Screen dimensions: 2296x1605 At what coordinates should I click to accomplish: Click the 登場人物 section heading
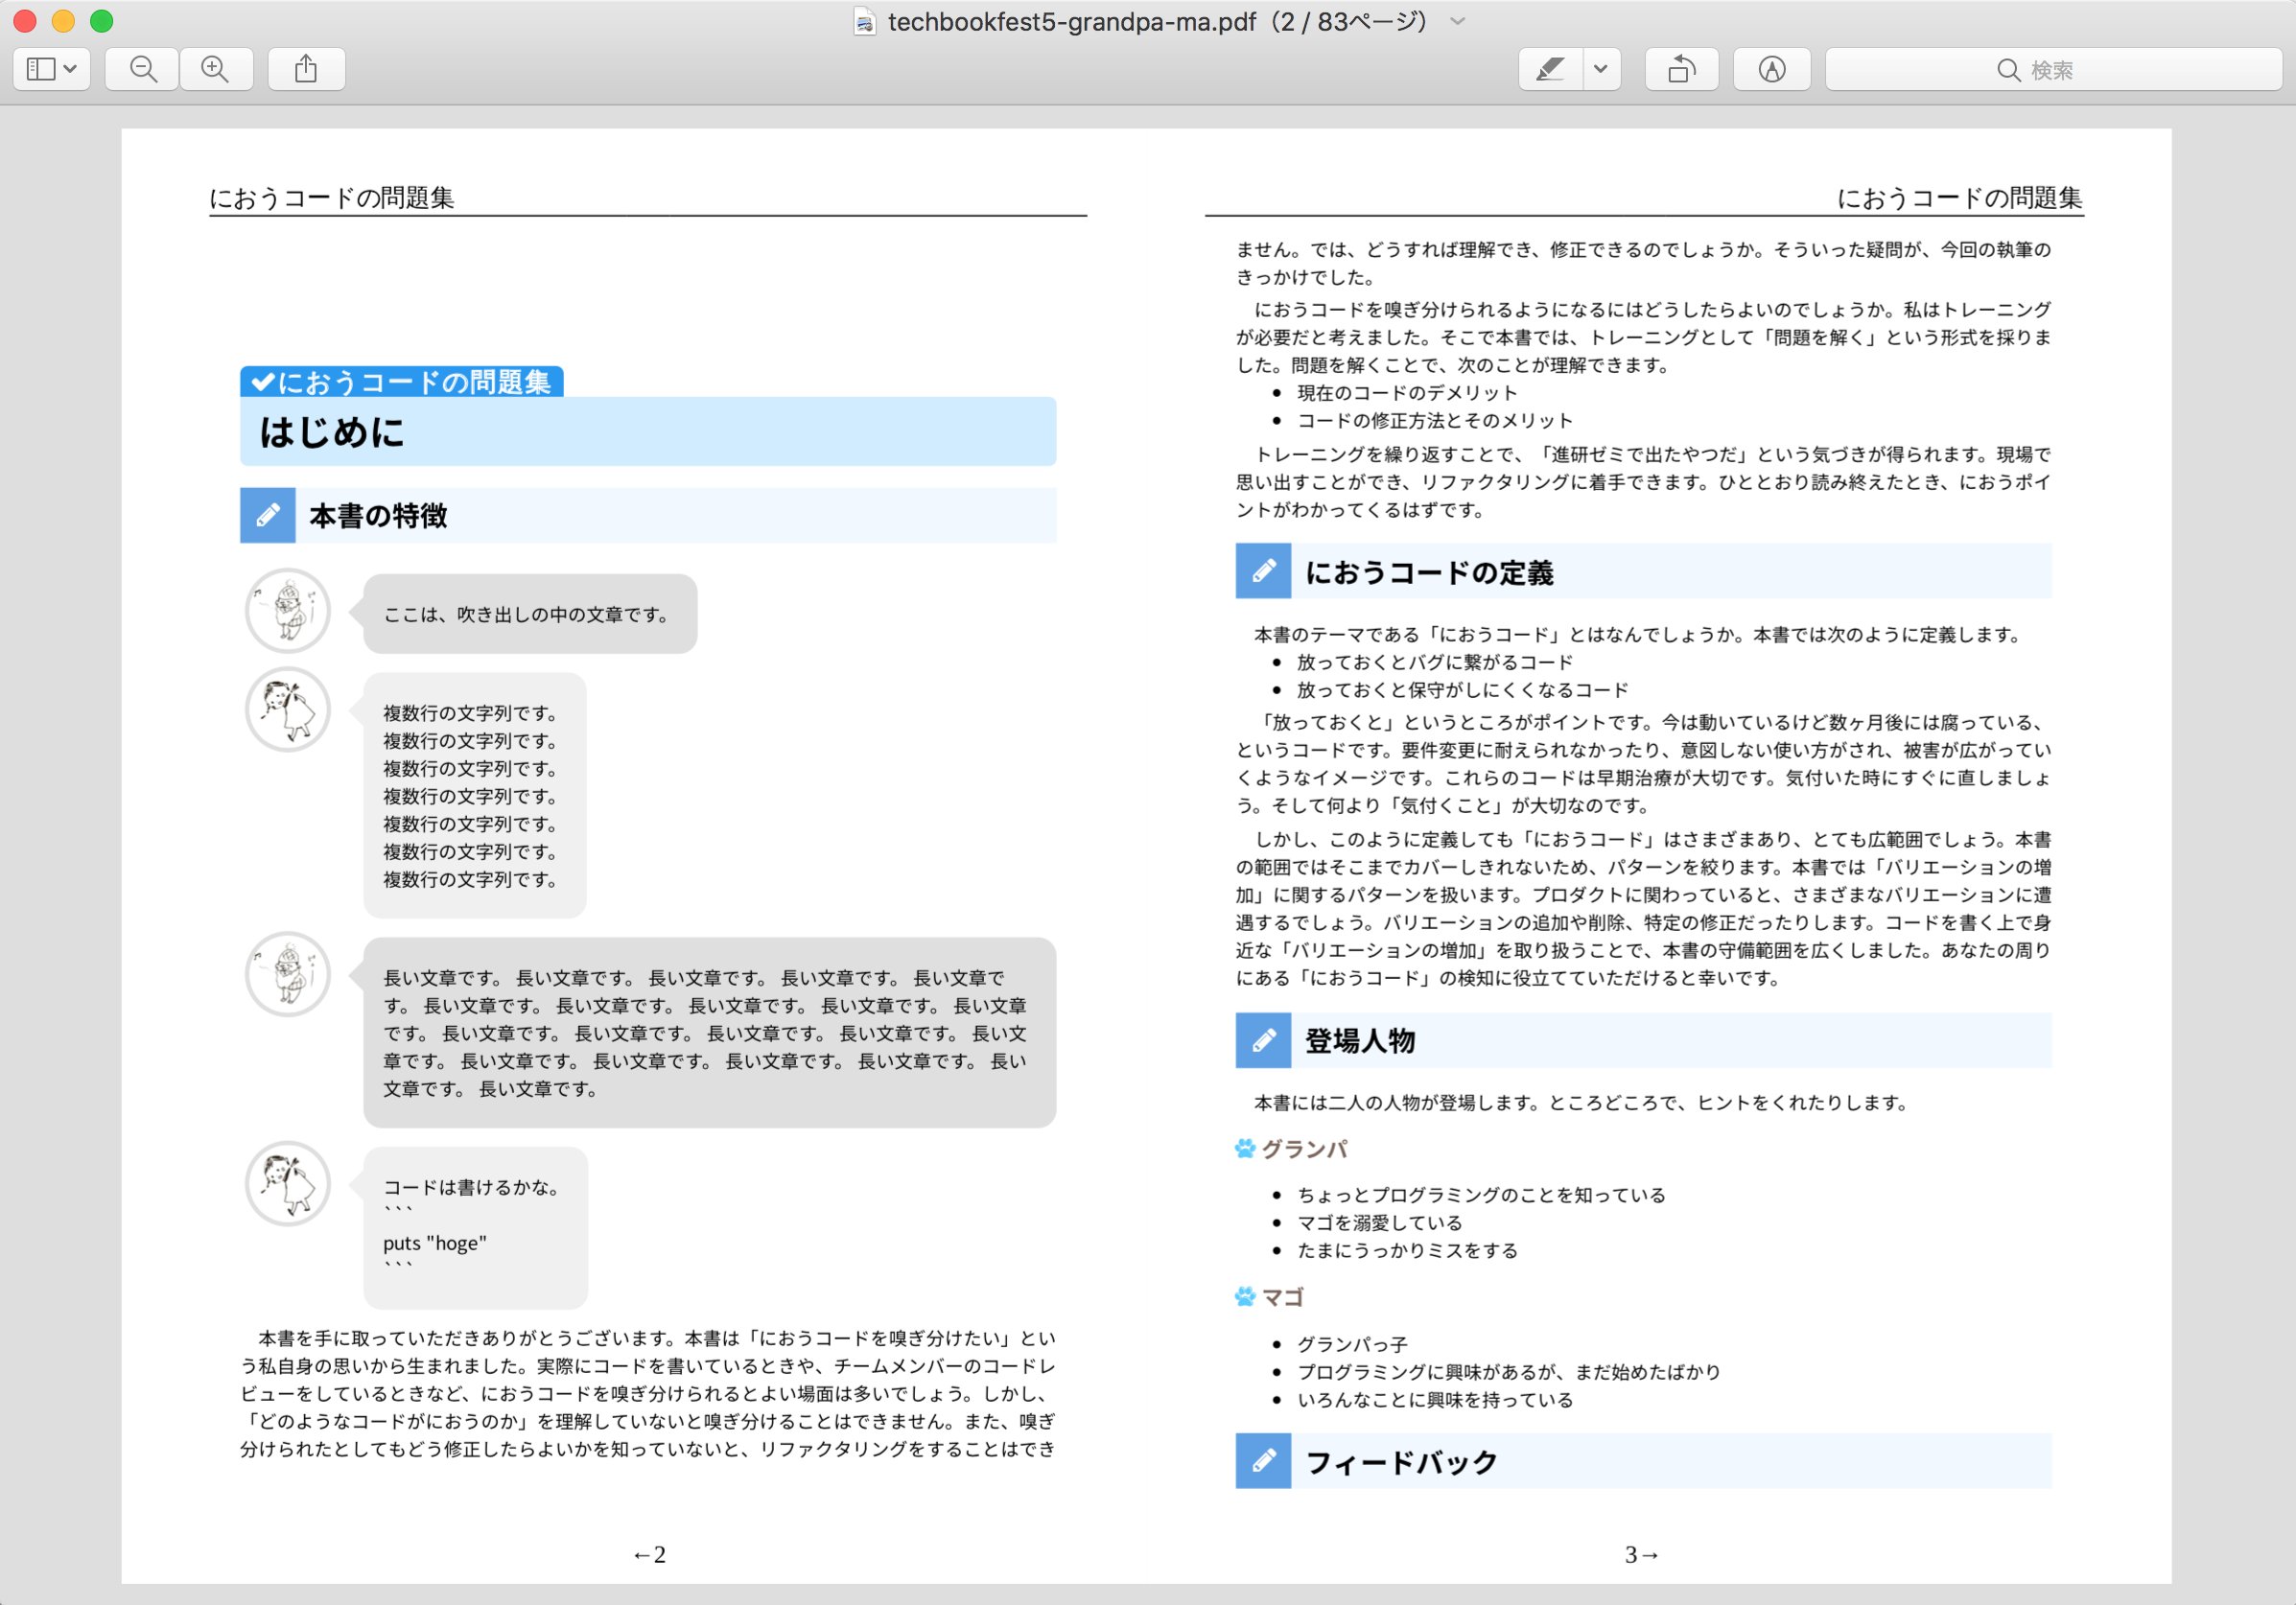point(1360,1041)
